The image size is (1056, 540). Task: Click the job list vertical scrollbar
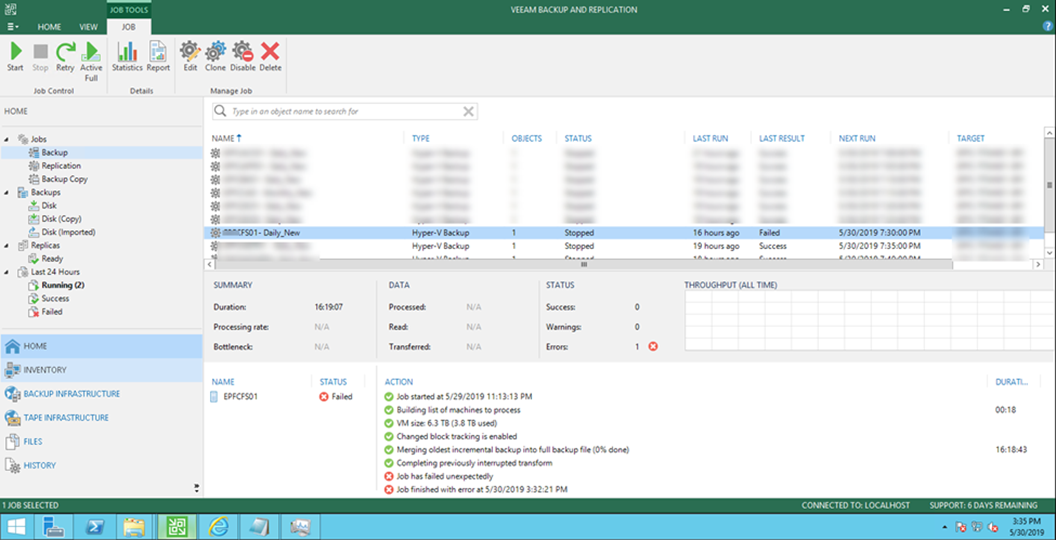click(x=1049, y=184)
